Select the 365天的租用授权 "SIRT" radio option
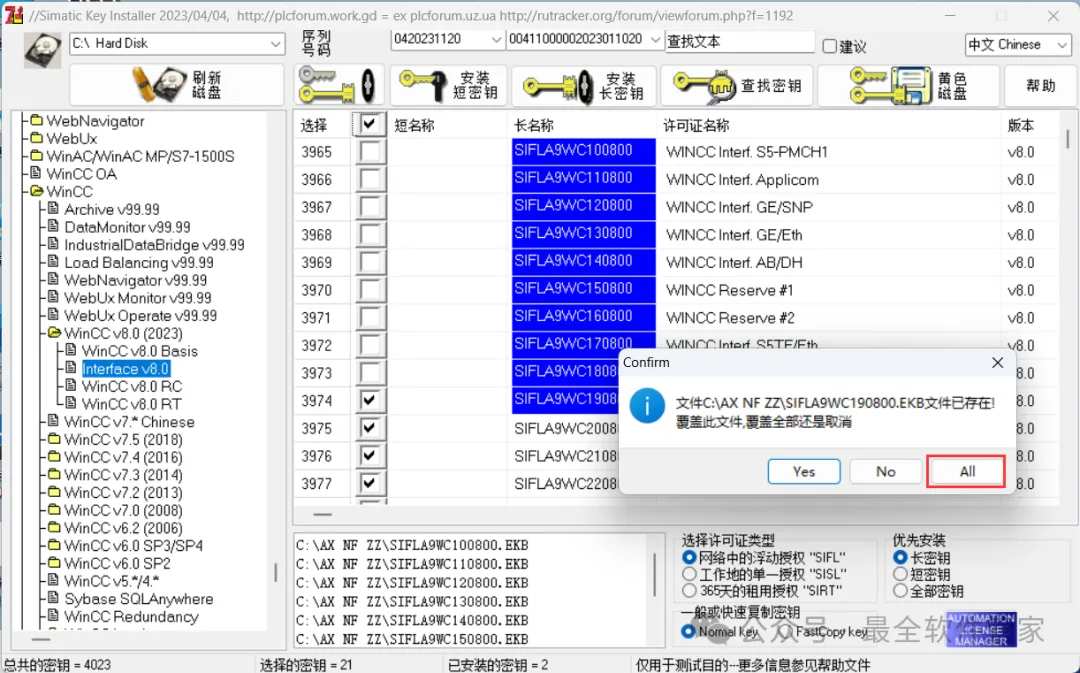This screenshot has height=673, width=1080. [689, 590]
